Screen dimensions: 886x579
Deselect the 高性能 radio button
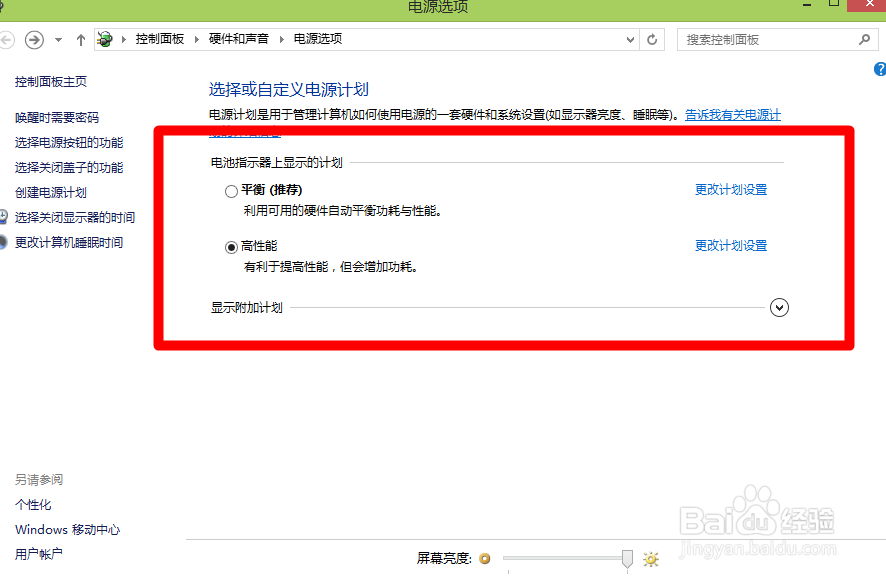tap(231, 246)
